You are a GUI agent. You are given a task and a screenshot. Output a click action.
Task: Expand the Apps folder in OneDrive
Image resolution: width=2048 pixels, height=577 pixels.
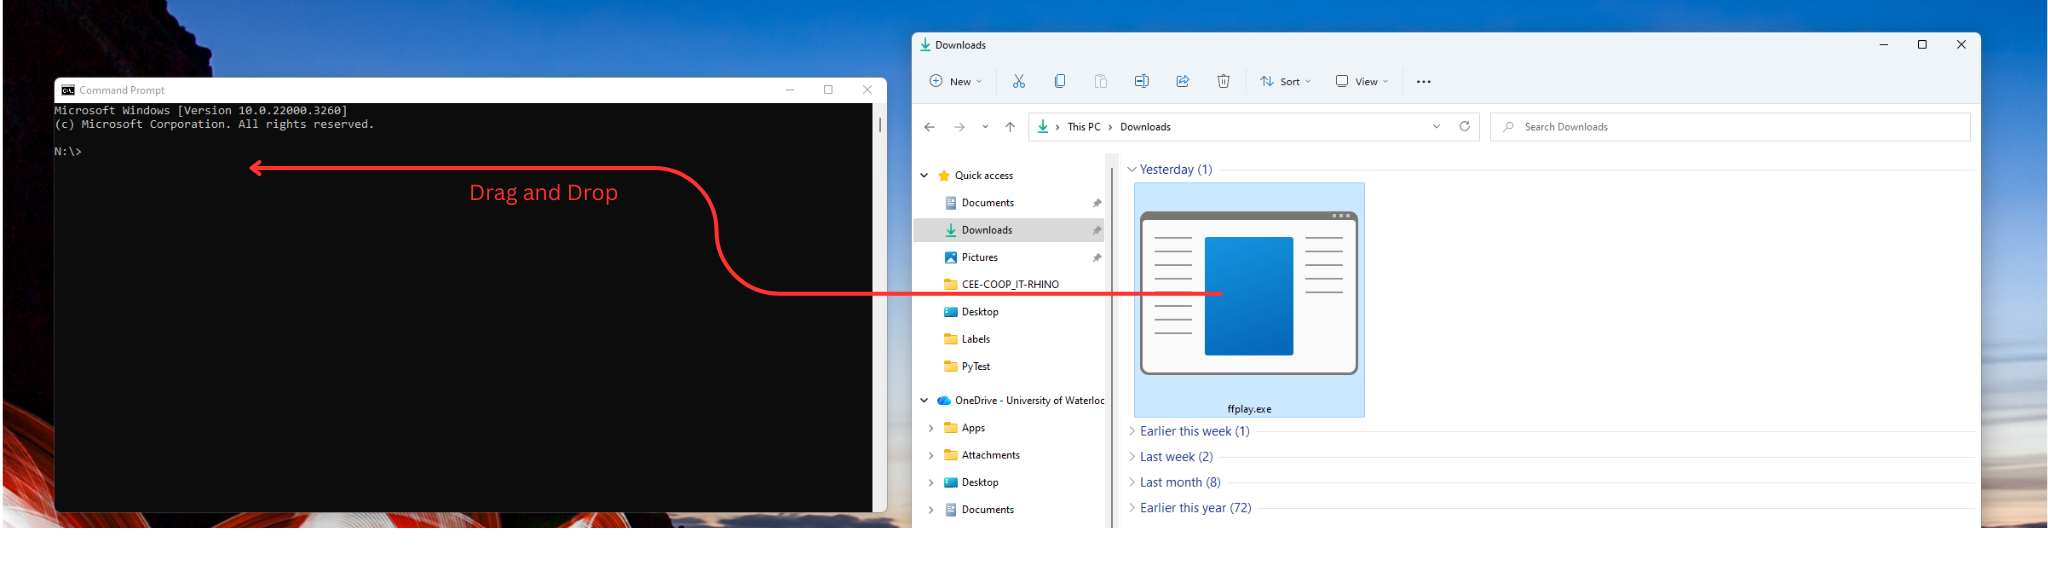click(931, 428)
